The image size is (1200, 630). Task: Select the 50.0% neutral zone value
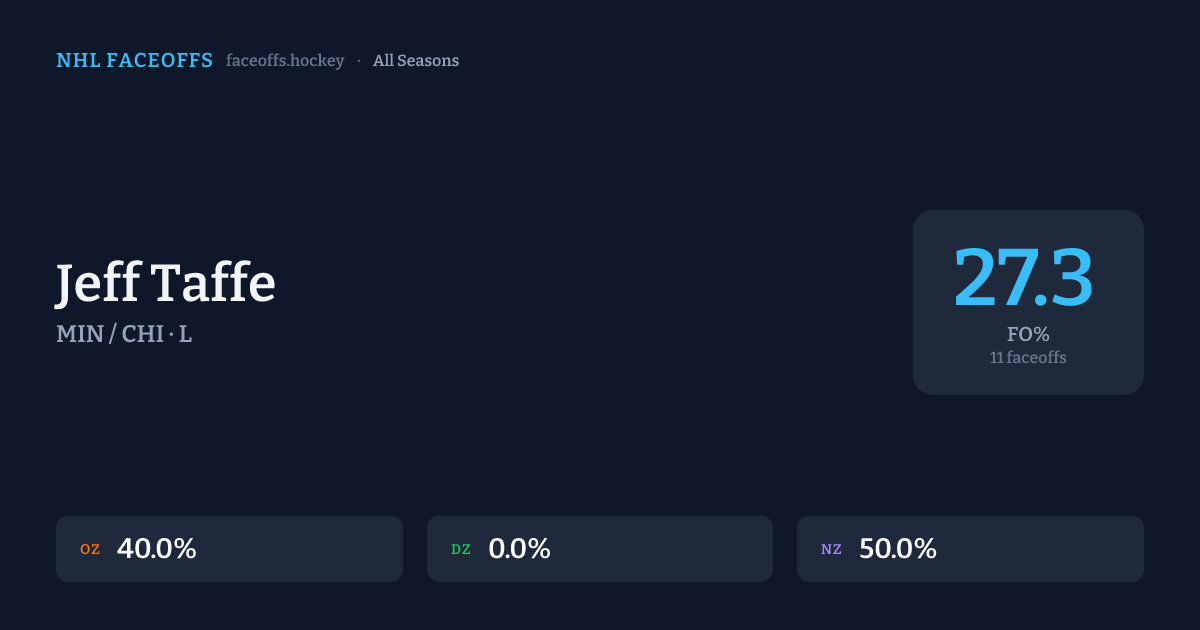(x=898, y=549)
